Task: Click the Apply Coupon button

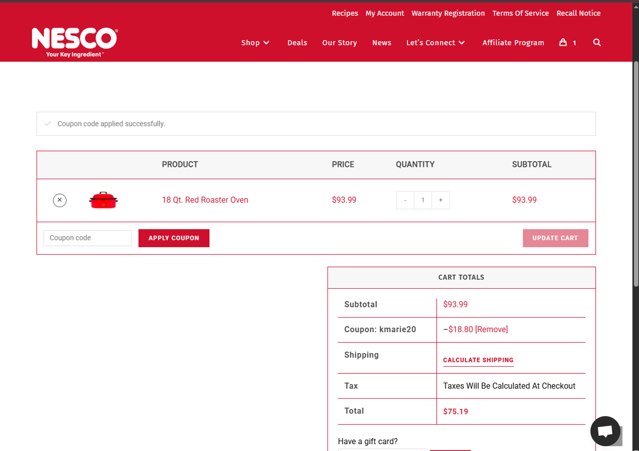Action: point(174,238)
